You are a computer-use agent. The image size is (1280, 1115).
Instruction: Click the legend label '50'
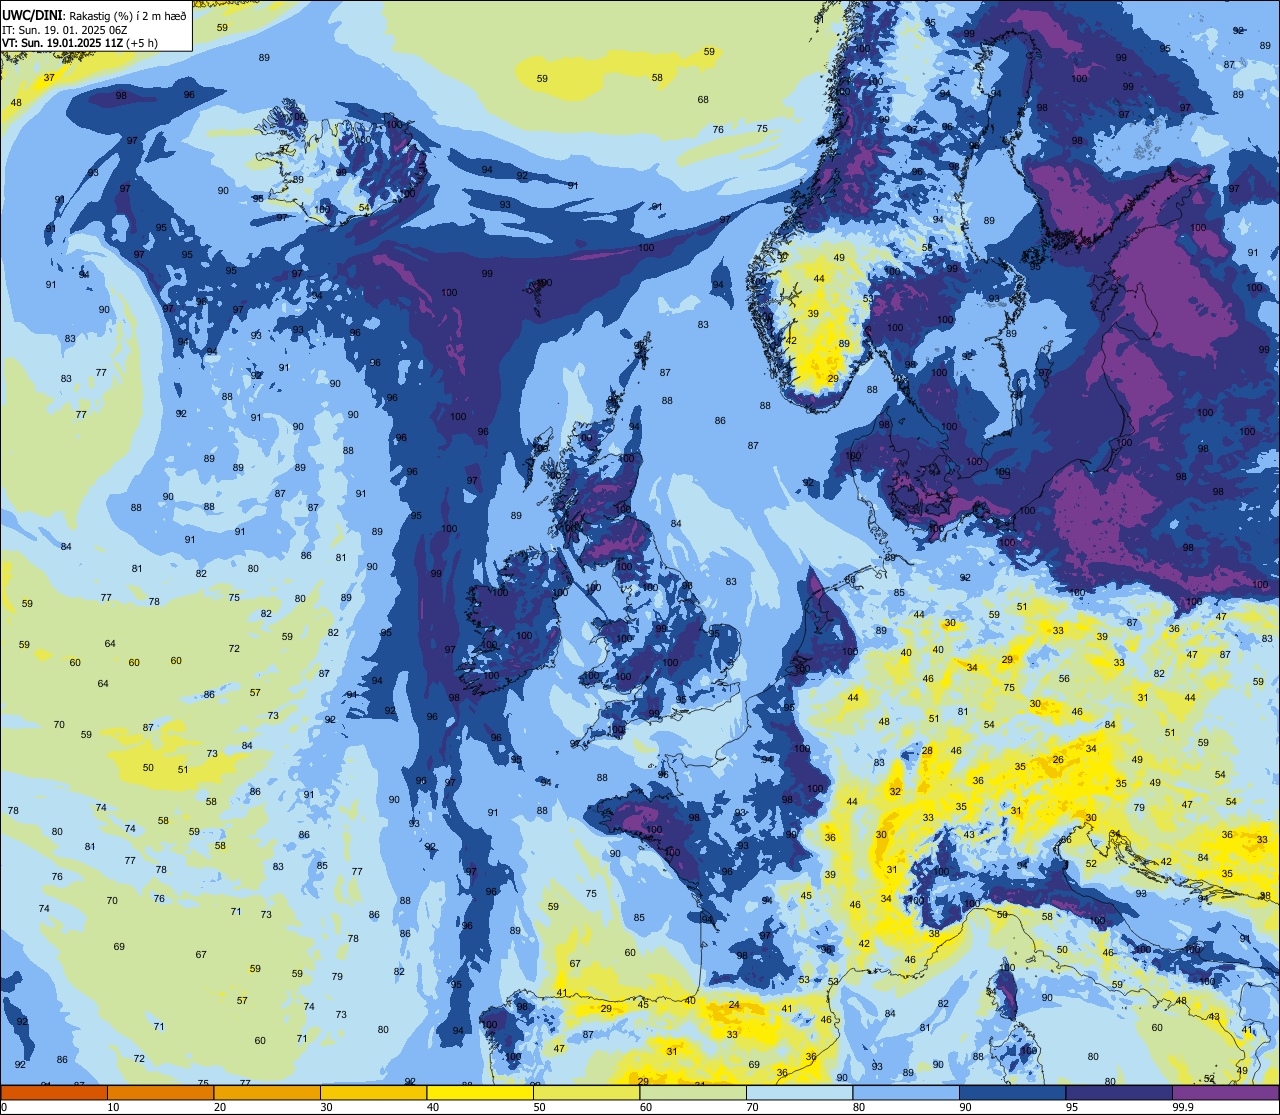(539, 1107)
